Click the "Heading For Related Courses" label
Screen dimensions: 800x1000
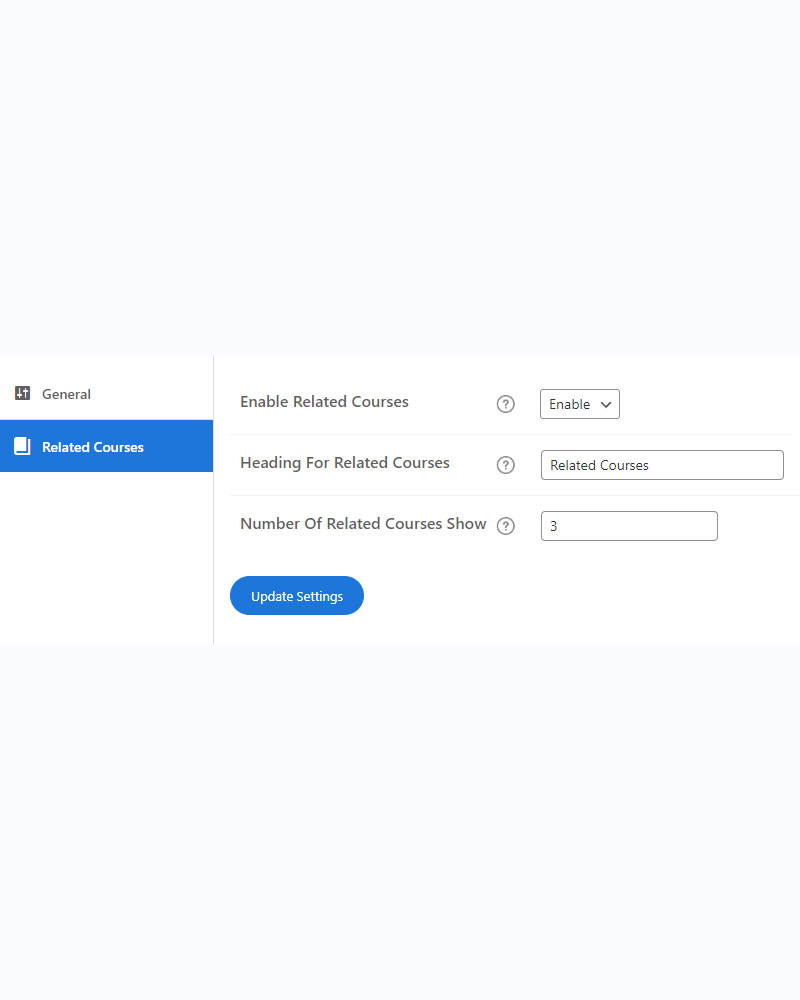[x=345, y=463]
